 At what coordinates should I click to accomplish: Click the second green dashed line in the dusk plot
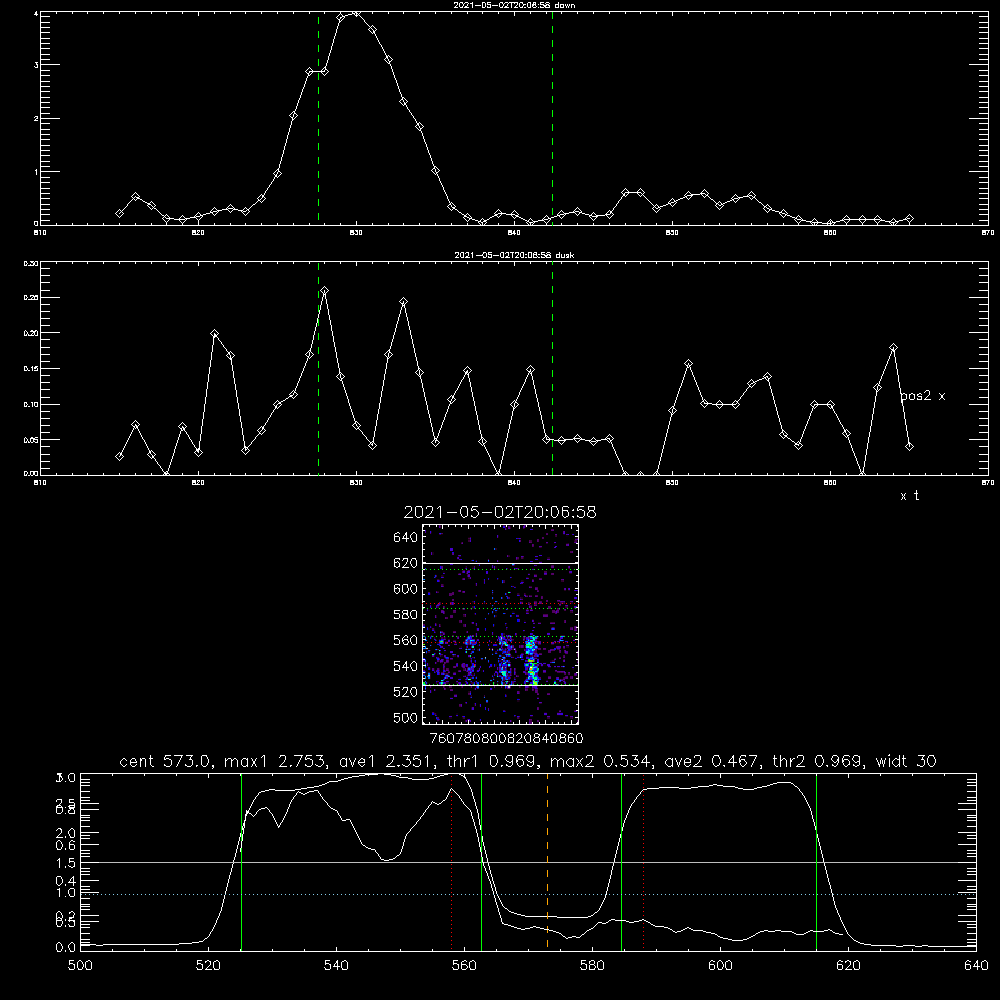(552, 369)
